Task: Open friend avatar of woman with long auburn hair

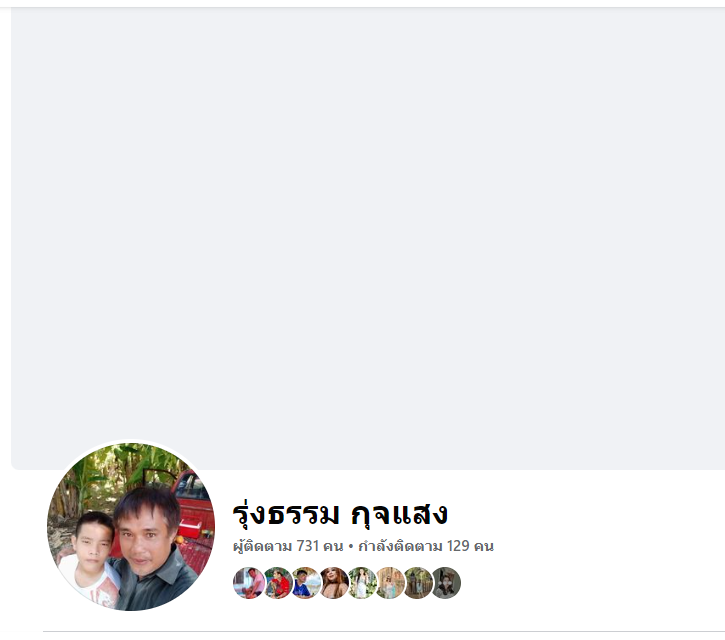Action: [334, 583]
